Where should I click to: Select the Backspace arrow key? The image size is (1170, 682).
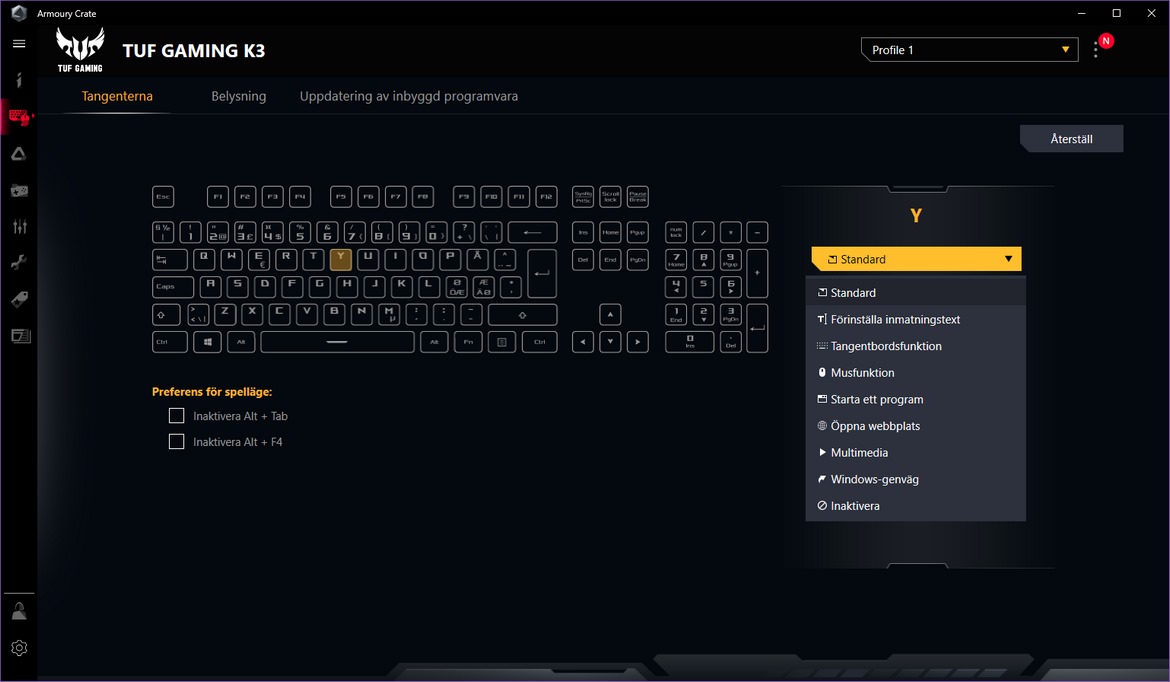click(532, 232)
